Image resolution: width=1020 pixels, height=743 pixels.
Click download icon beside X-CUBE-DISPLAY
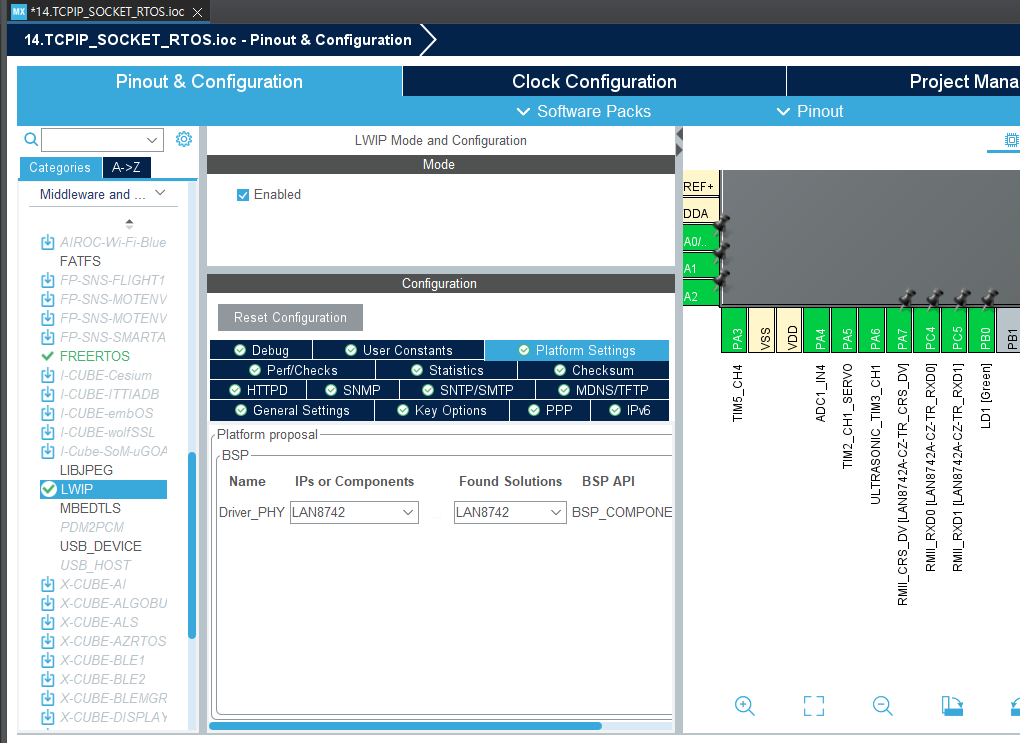click(47, 717)
